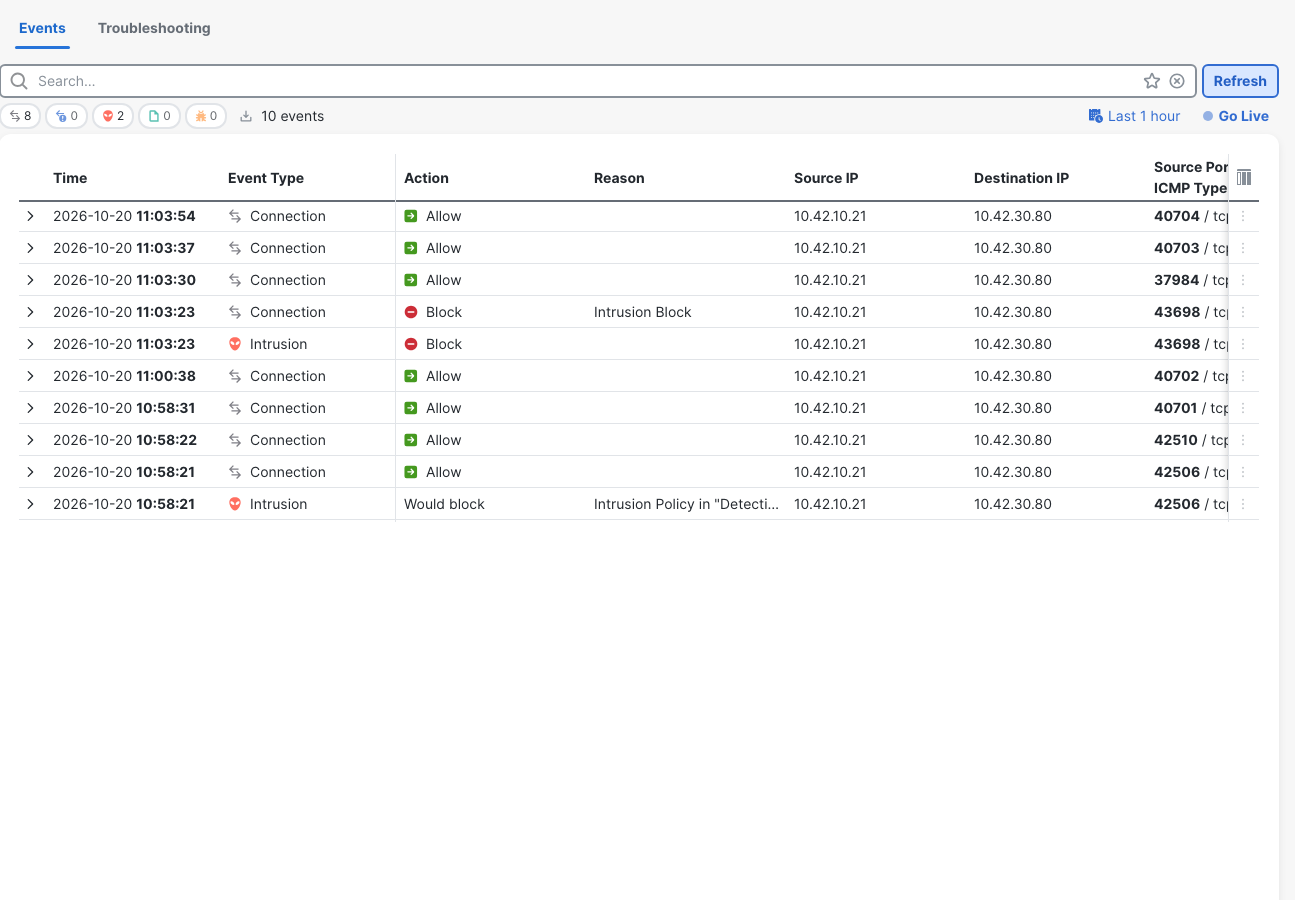Expand the 11:00:38 Connection row
Viewport: 1295px width, 900px height.
click(31, 376)
